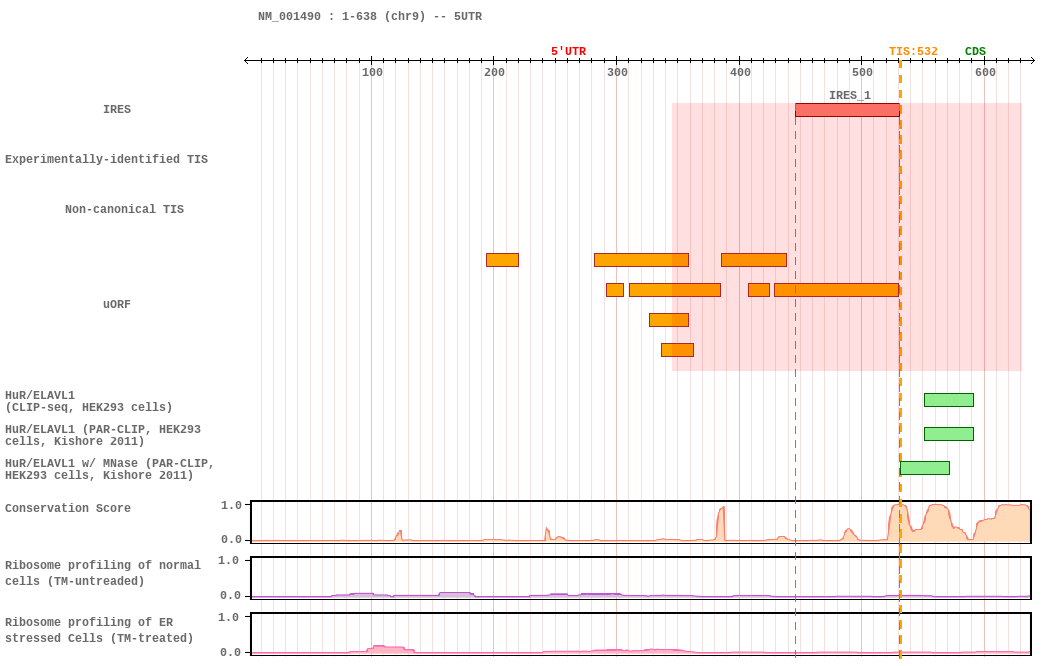Click the green HuR/ELAVL1 CLIP-seq binding bar
The width and height of the screenshot is (1050, 666).
pos(948,400)
